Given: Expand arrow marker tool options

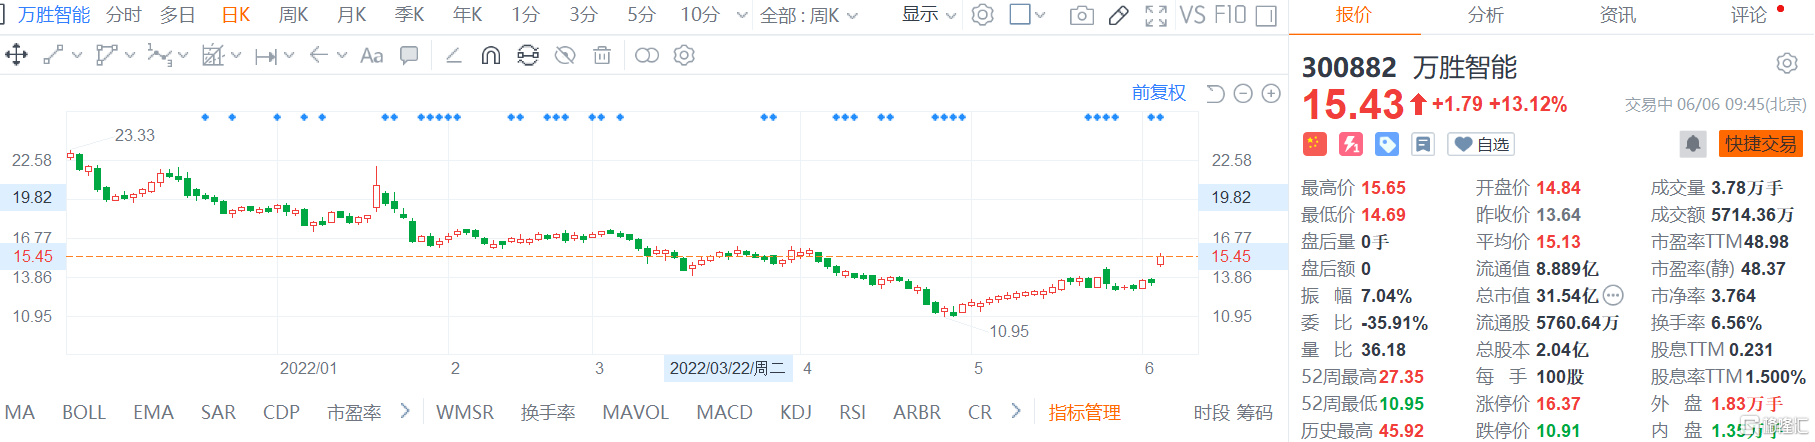Looking at the screenshot, I should [x=342, y=56].
